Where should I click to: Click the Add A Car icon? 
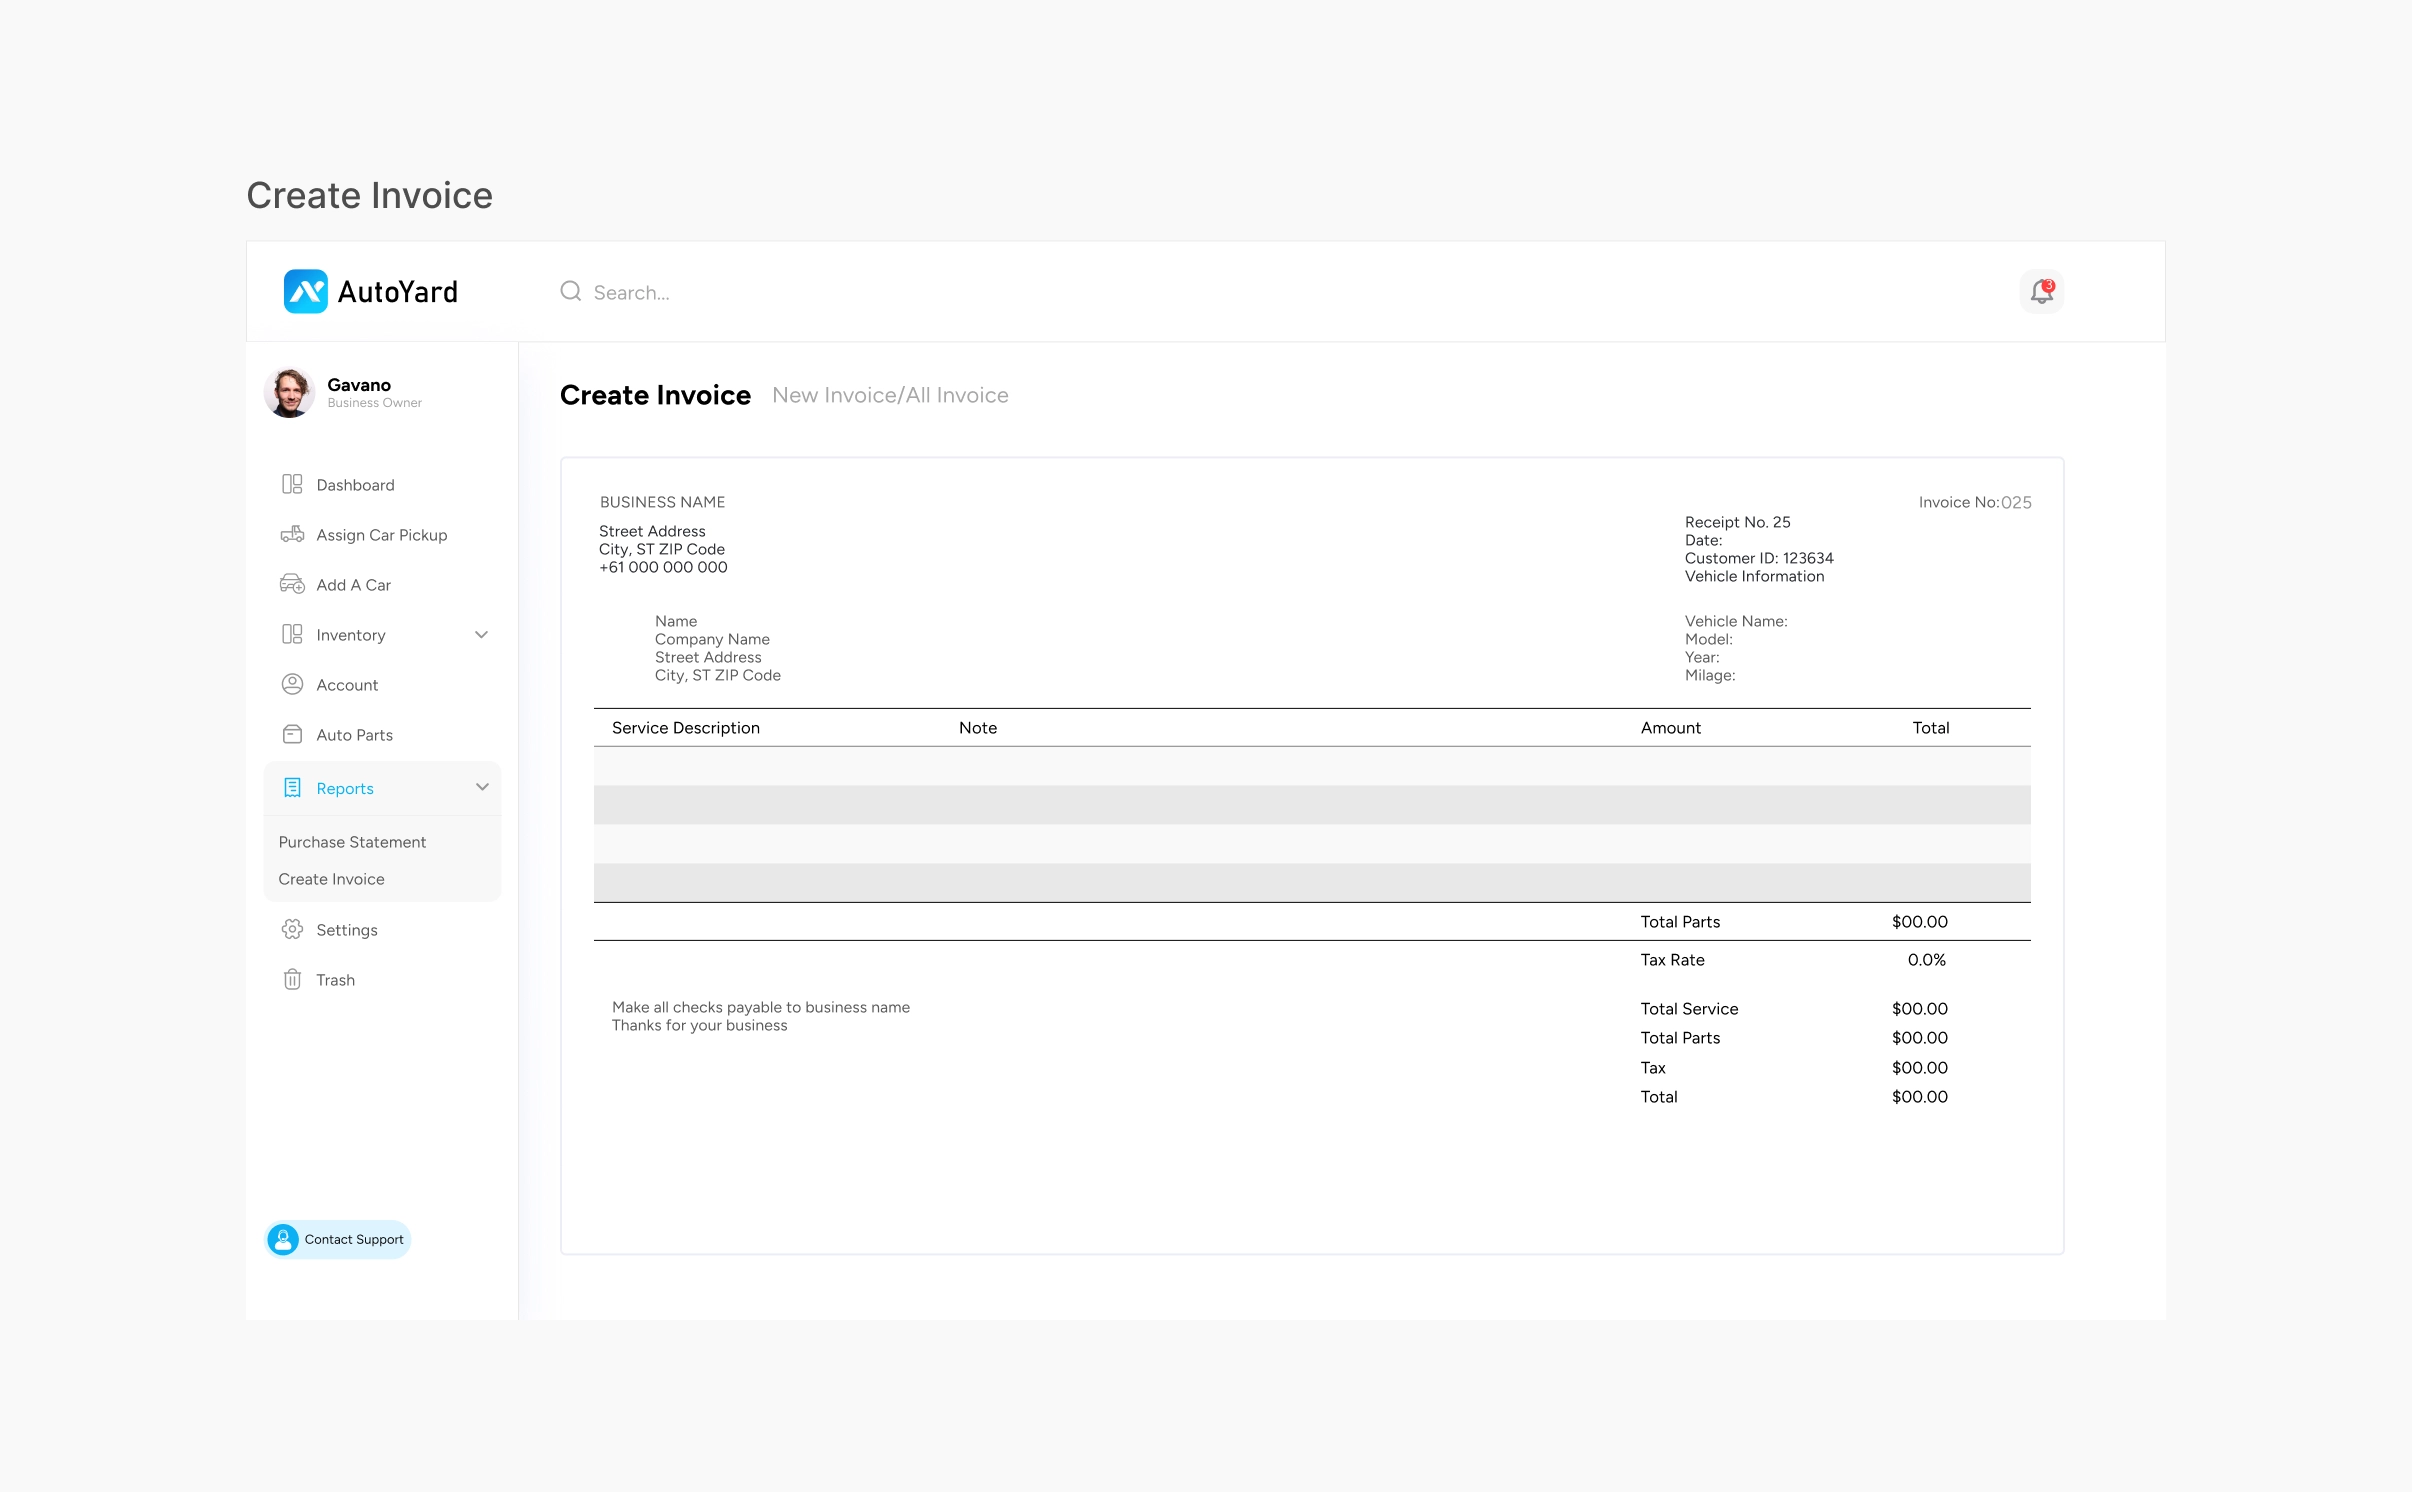292,584
